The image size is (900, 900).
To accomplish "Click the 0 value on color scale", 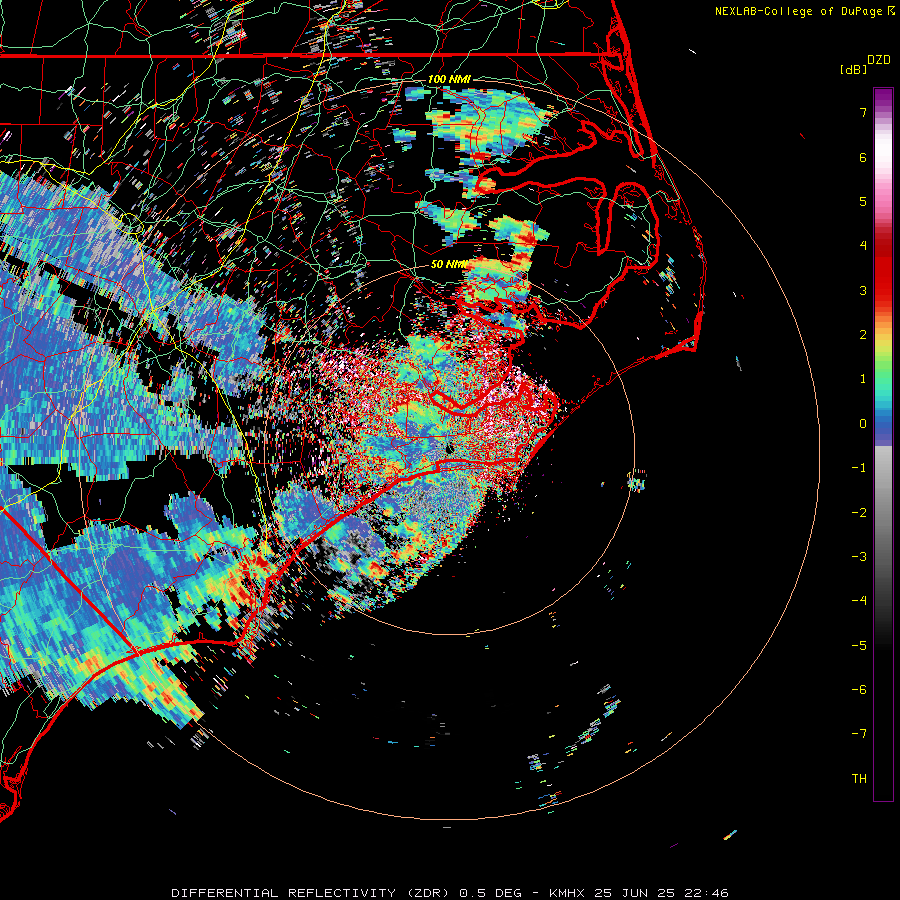I will click(863, 424).
